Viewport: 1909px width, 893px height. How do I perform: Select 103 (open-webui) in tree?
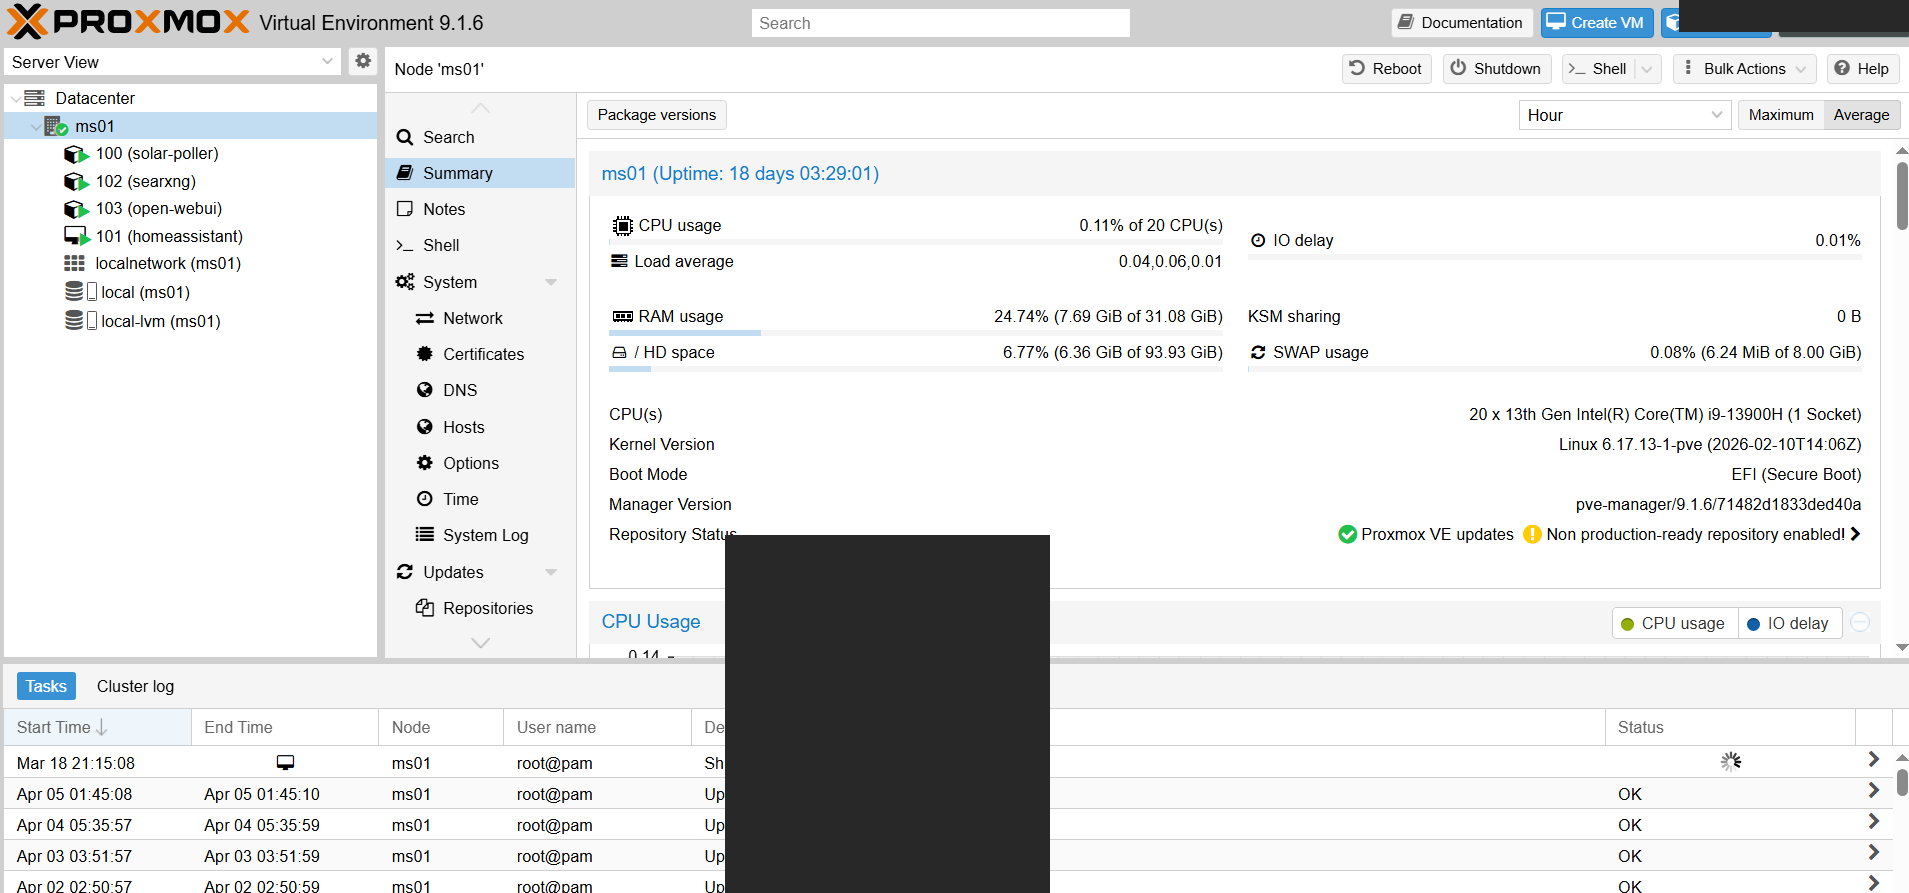tap(159, 208)
